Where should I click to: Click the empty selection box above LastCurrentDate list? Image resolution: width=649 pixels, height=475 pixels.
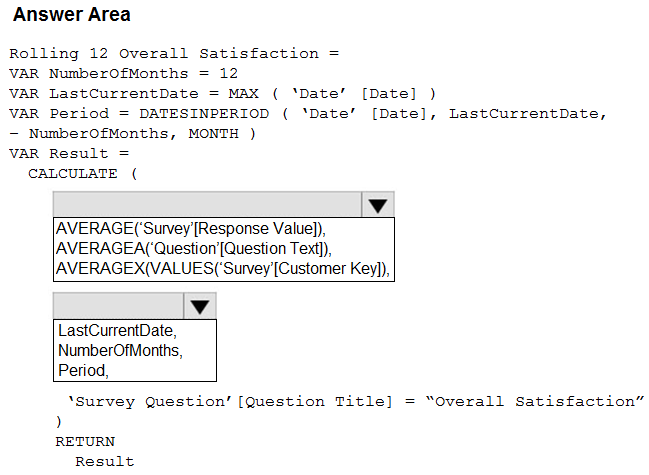(x=118, y=306)
